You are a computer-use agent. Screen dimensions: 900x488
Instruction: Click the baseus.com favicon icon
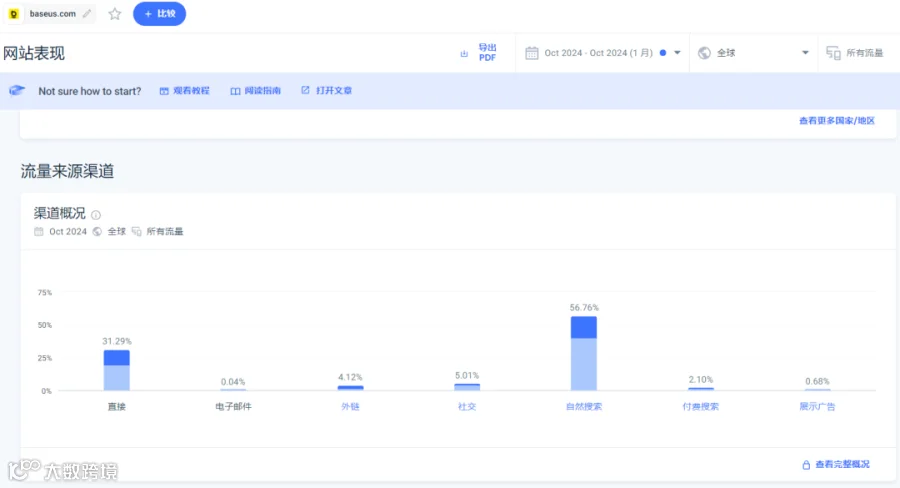(x=14, y=14)
